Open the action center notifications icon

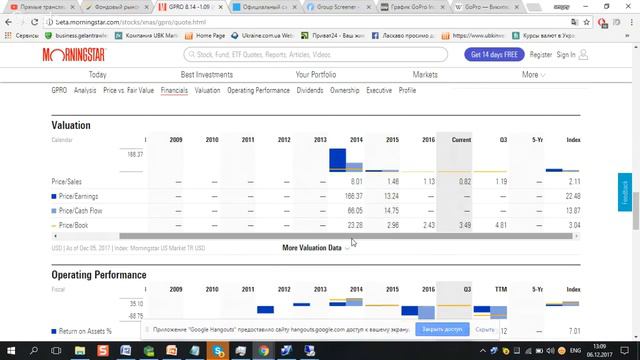624,351
